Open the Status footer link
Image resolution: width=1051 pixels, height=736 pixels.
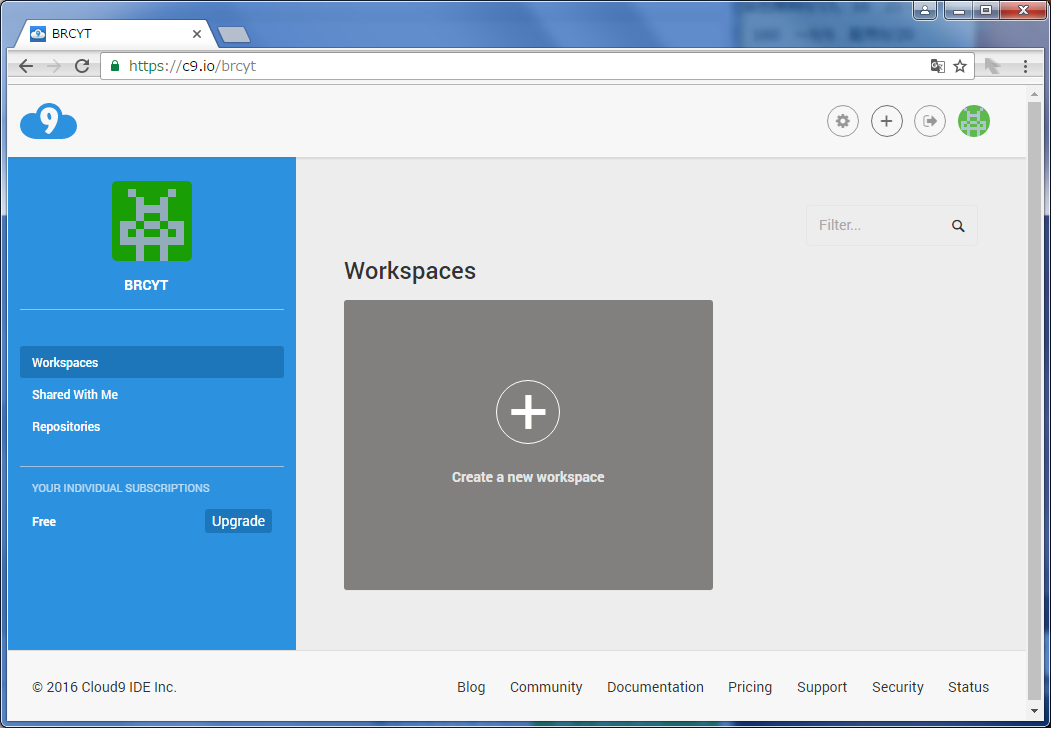(x=969, y=687)
